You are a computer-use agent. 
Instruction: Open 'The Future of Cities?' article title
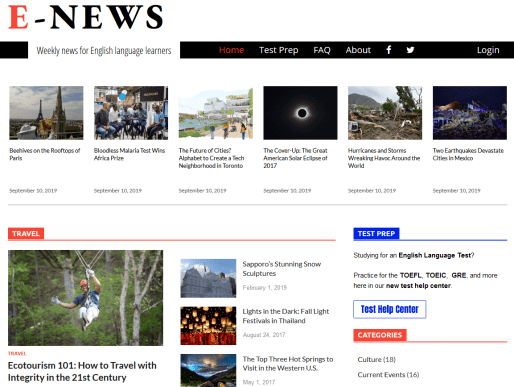pos(211,158)
